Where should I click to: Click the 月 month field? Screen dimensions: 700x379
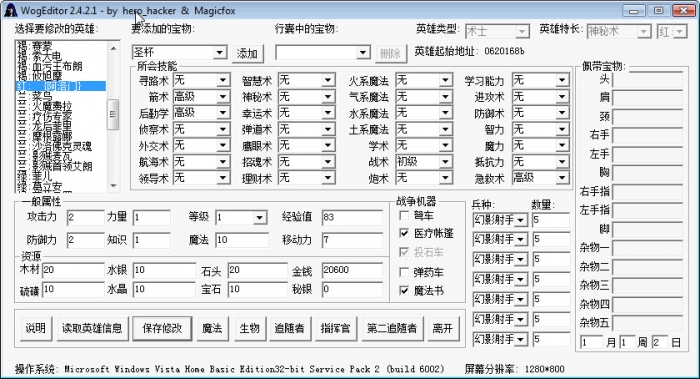[592, 343]
